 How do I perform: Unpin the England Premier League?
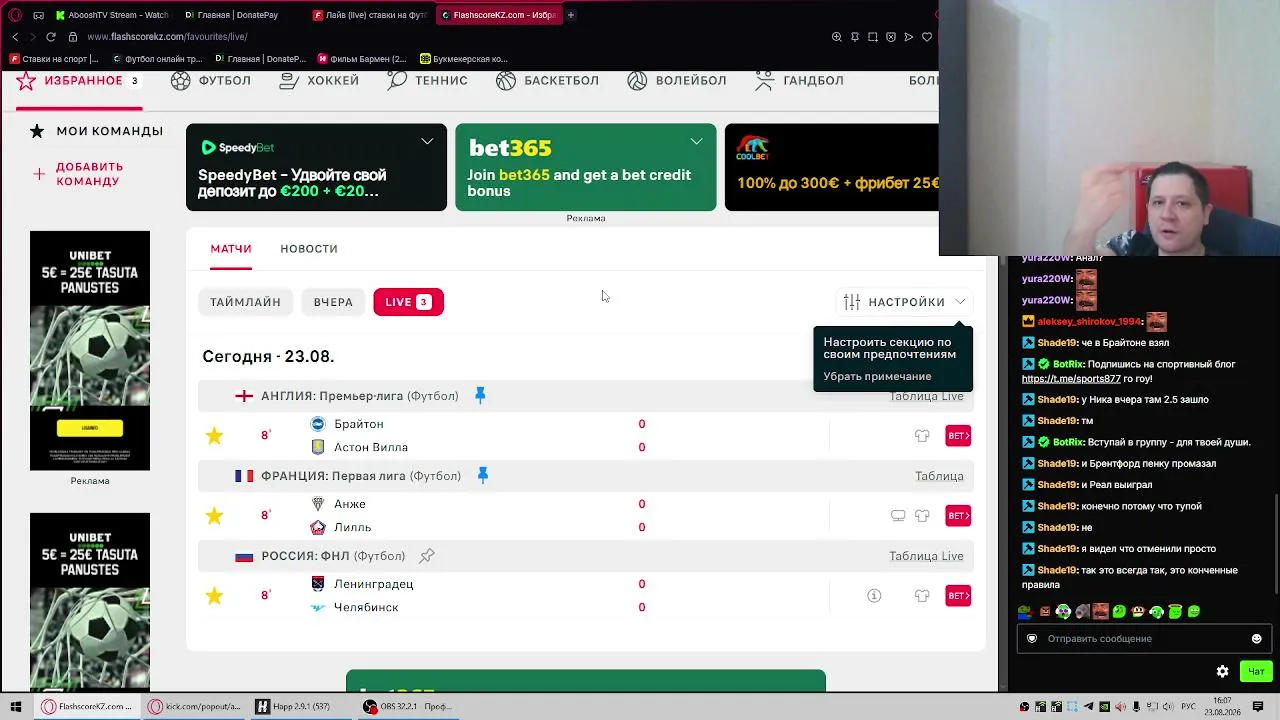(480, 396)
